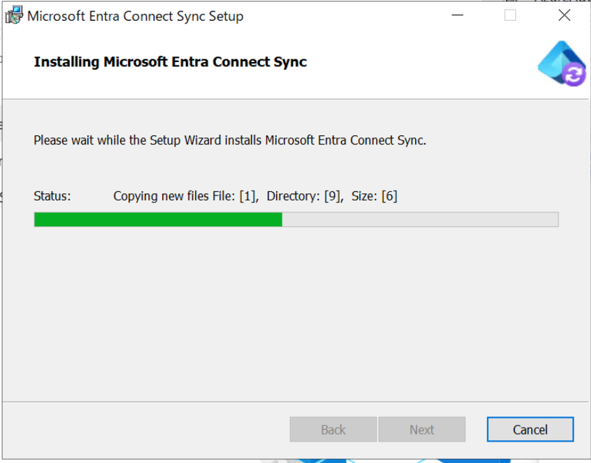Click the Installing Microsoft Entra Connect Sync heading
Image resolution: width=591 pixels, height=463 pixels.
click(170, 62)
